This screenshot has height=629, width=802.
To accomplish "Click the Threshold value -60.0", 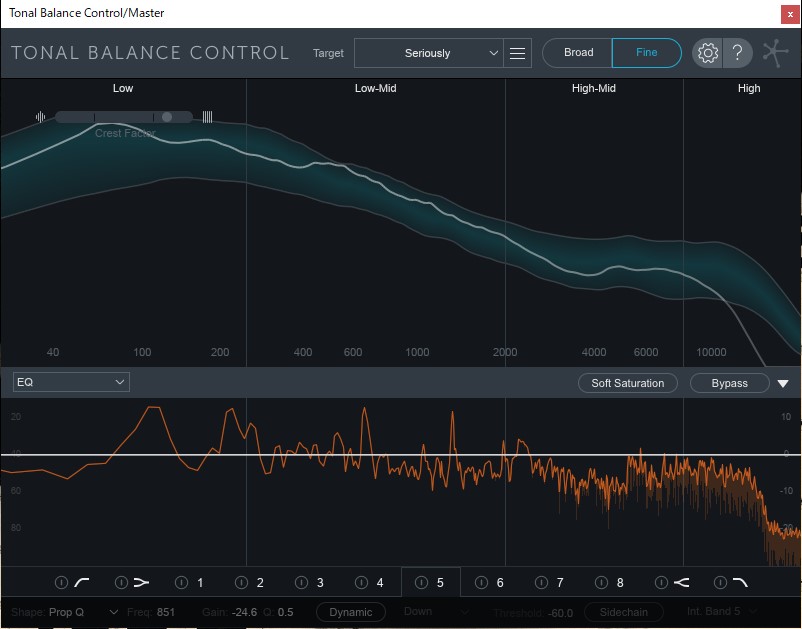I will click(558, 613).
